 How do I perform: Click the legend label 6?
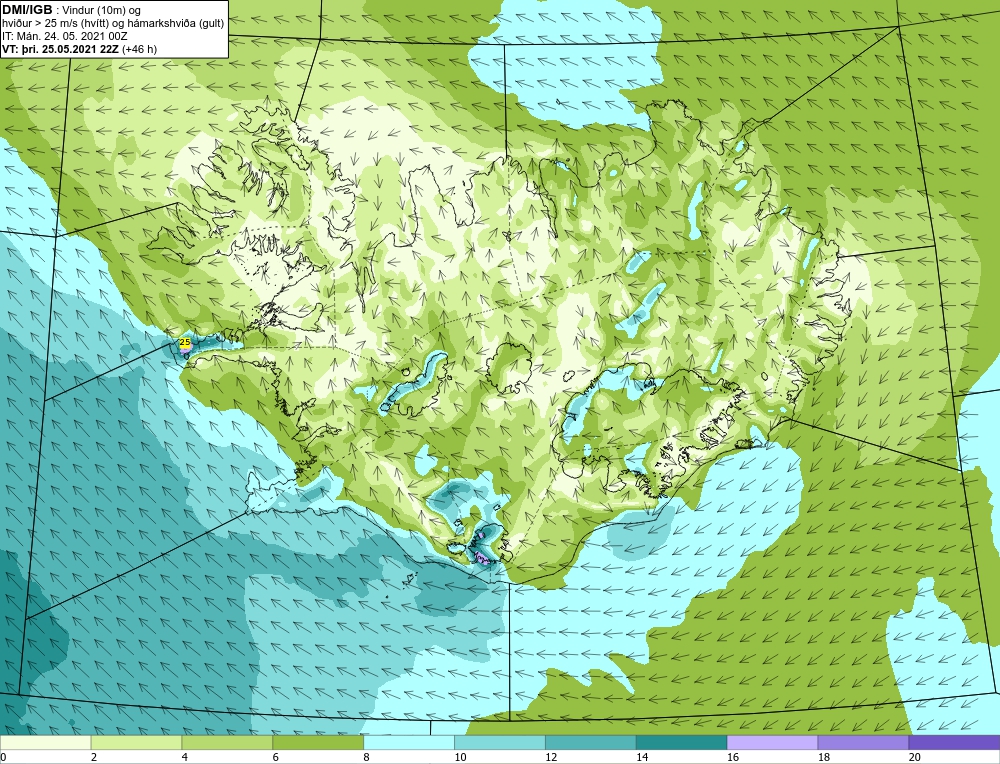click(x=276, y=758)
